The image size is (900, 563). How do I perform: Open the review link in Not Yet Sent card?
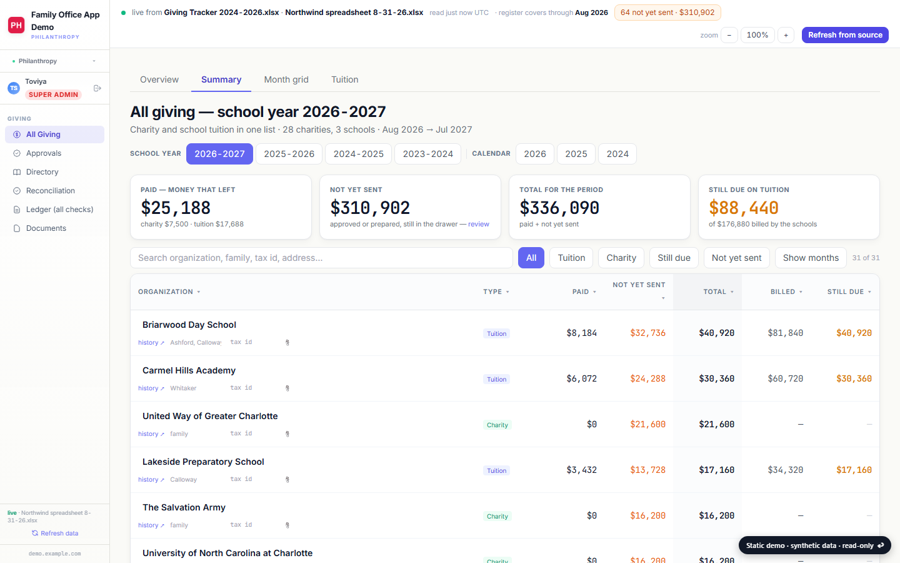pos(478,224)
